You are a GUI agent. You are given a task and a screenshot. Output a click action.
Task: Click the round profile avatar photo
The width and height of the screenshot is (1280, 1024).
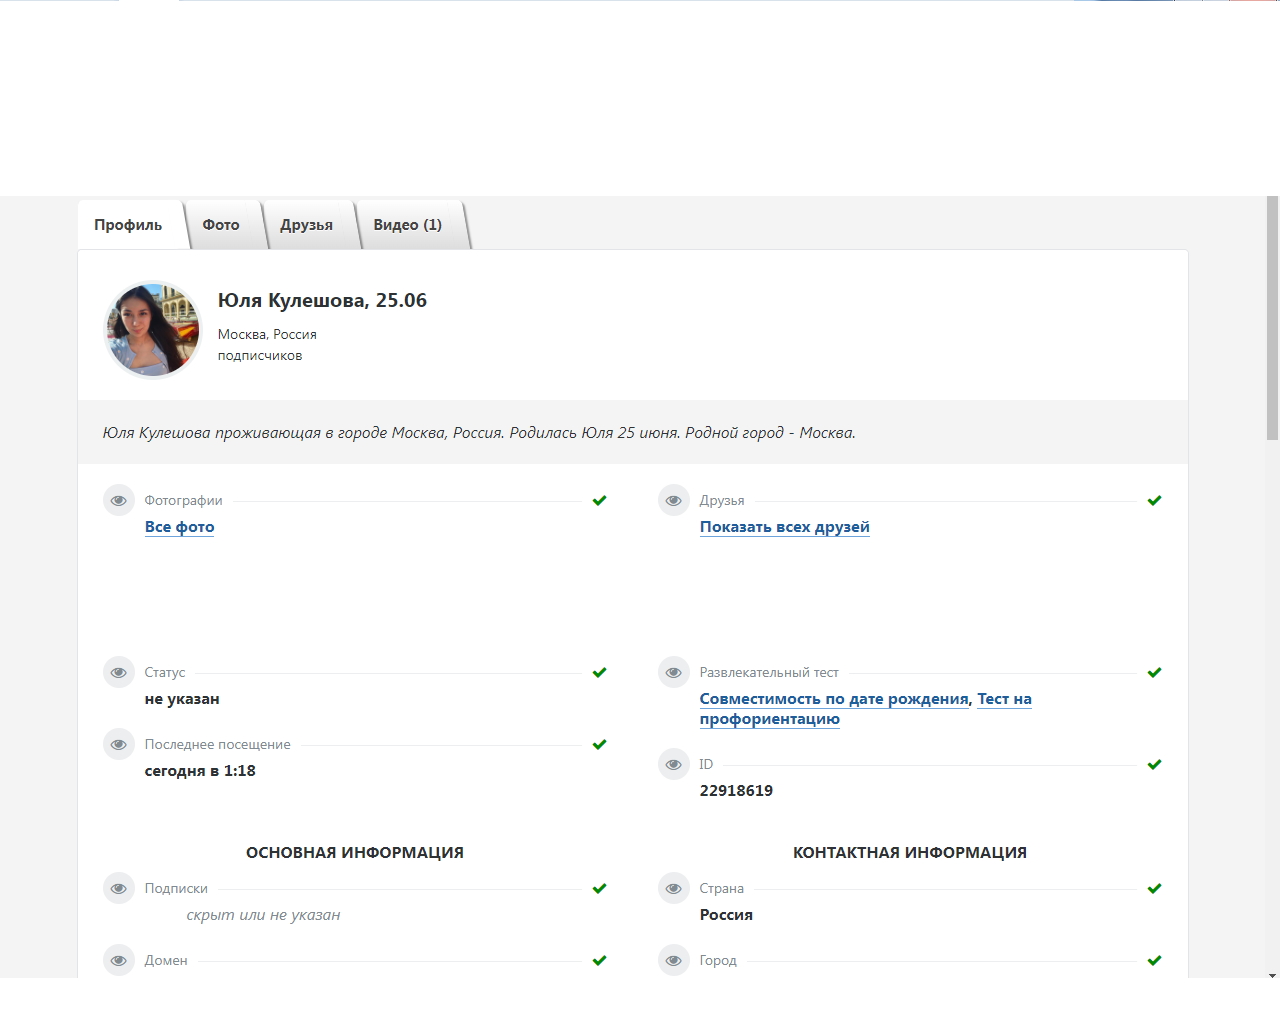coord(153,330)
